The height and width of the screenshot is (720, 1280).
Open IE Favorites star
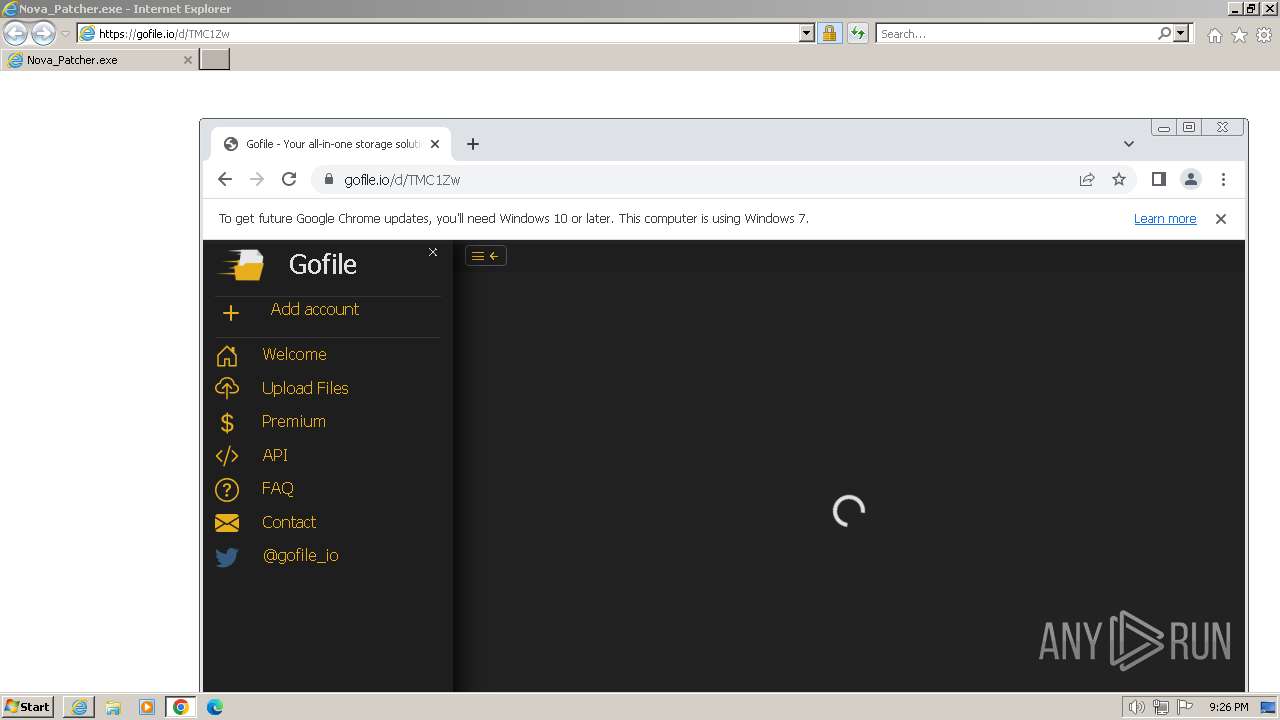(1239, 35)
